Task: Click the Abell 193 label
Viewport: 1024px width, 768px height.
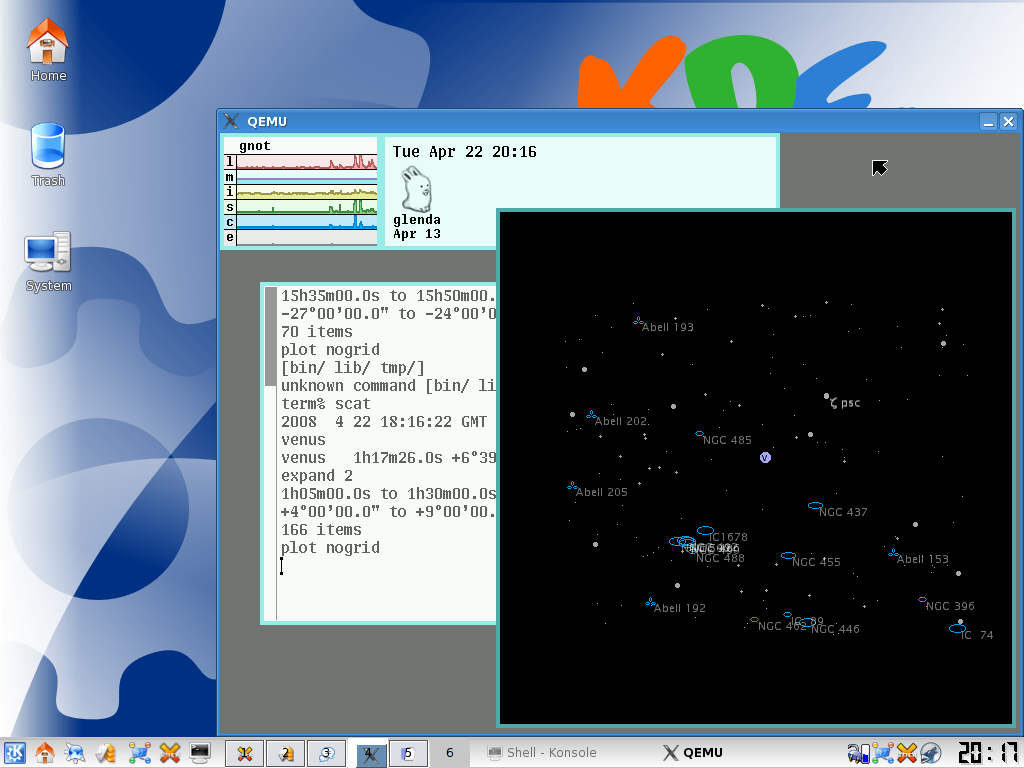Action: (x=667, y=327)
